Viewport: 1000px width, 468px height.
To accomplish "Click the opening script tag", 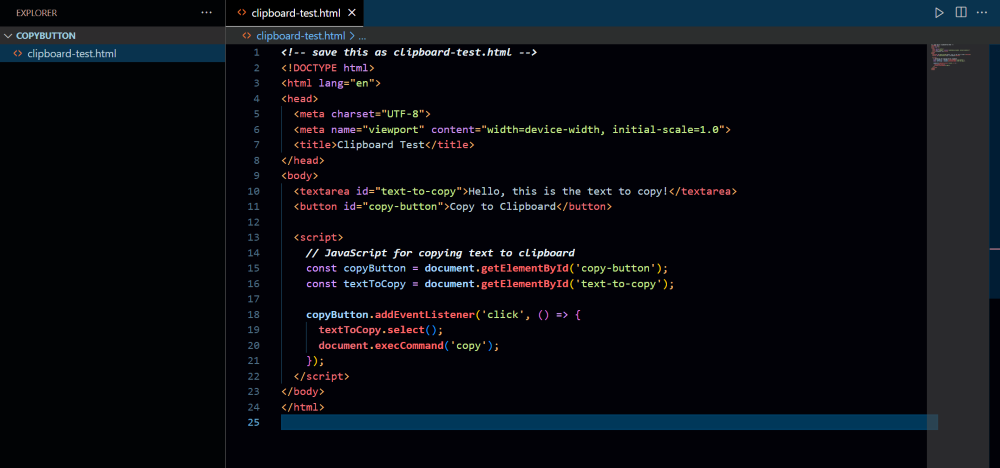I will [318, 237].
